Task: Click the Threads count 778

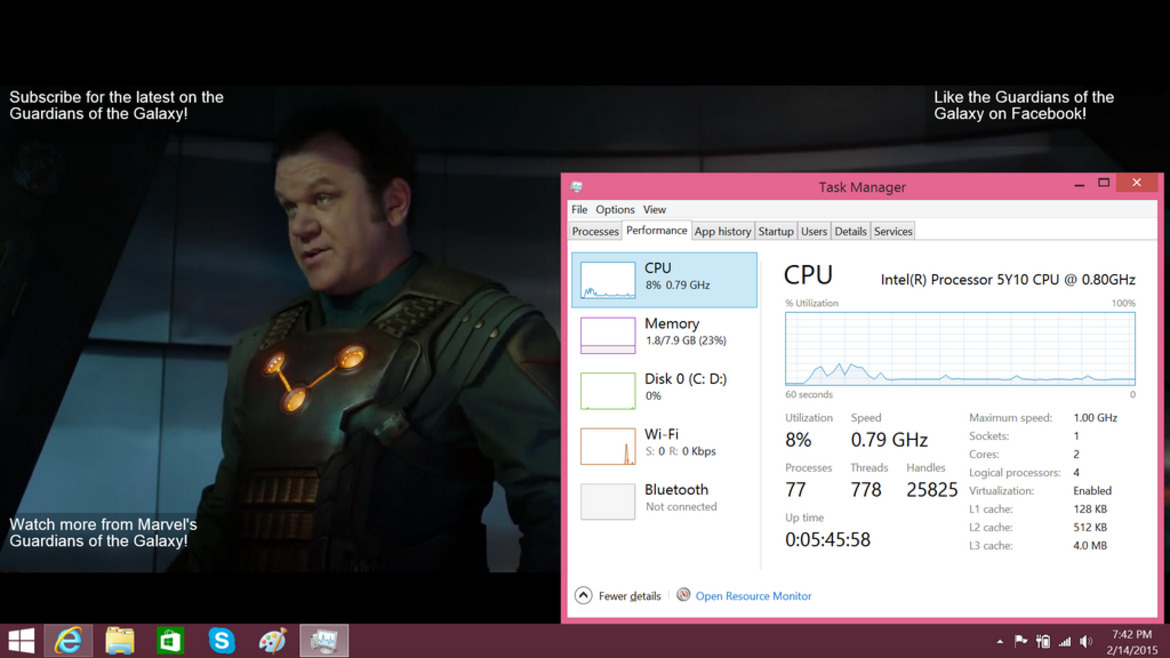Action: tap(866, 490)
